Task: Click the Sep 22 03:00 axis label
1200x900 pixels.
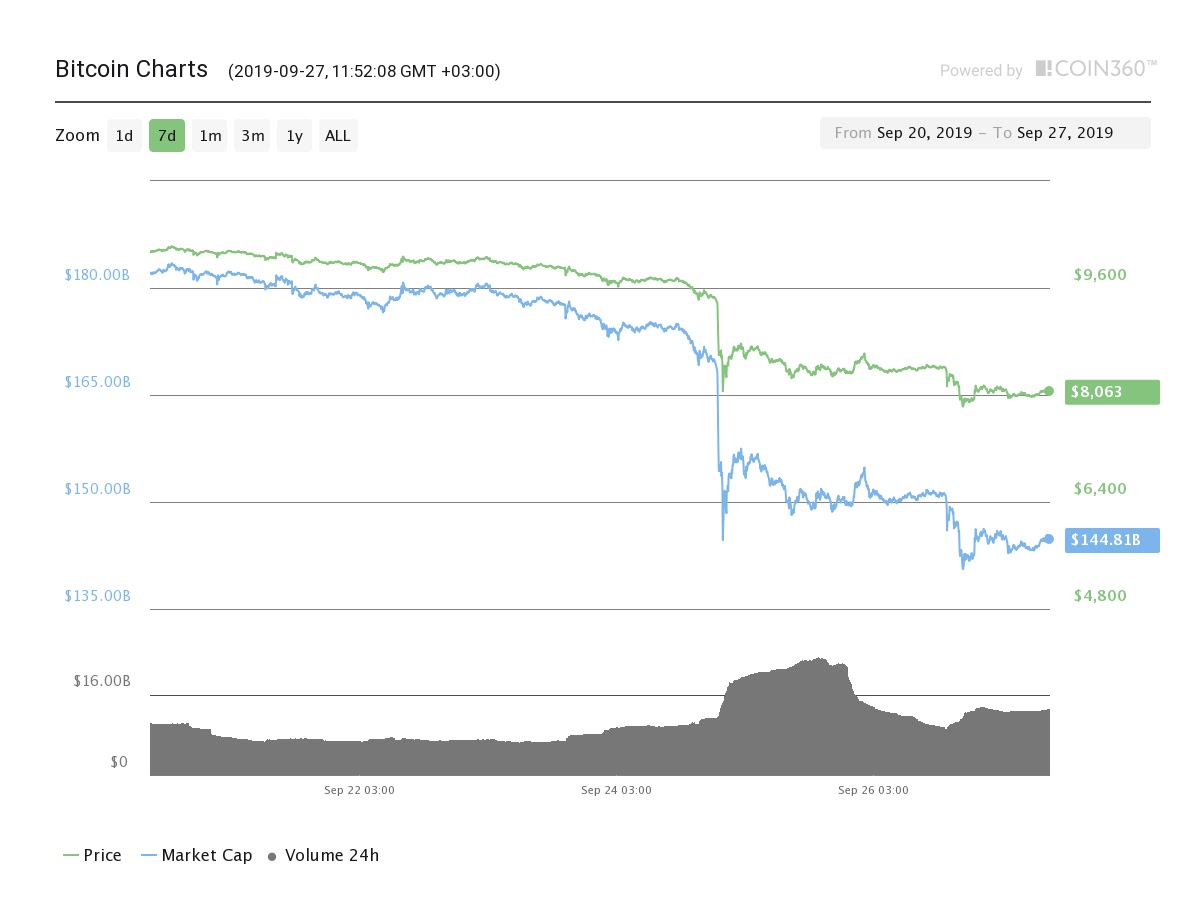Action: click(359, 790)
